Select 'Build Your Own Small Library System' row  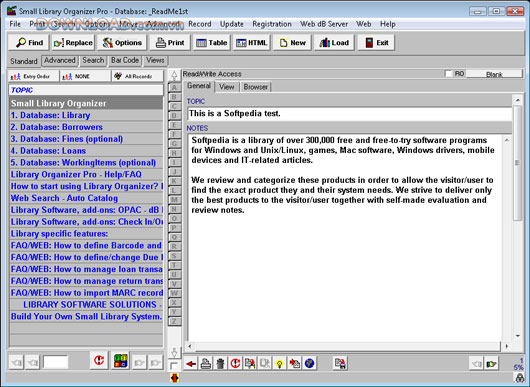[86, 316]
